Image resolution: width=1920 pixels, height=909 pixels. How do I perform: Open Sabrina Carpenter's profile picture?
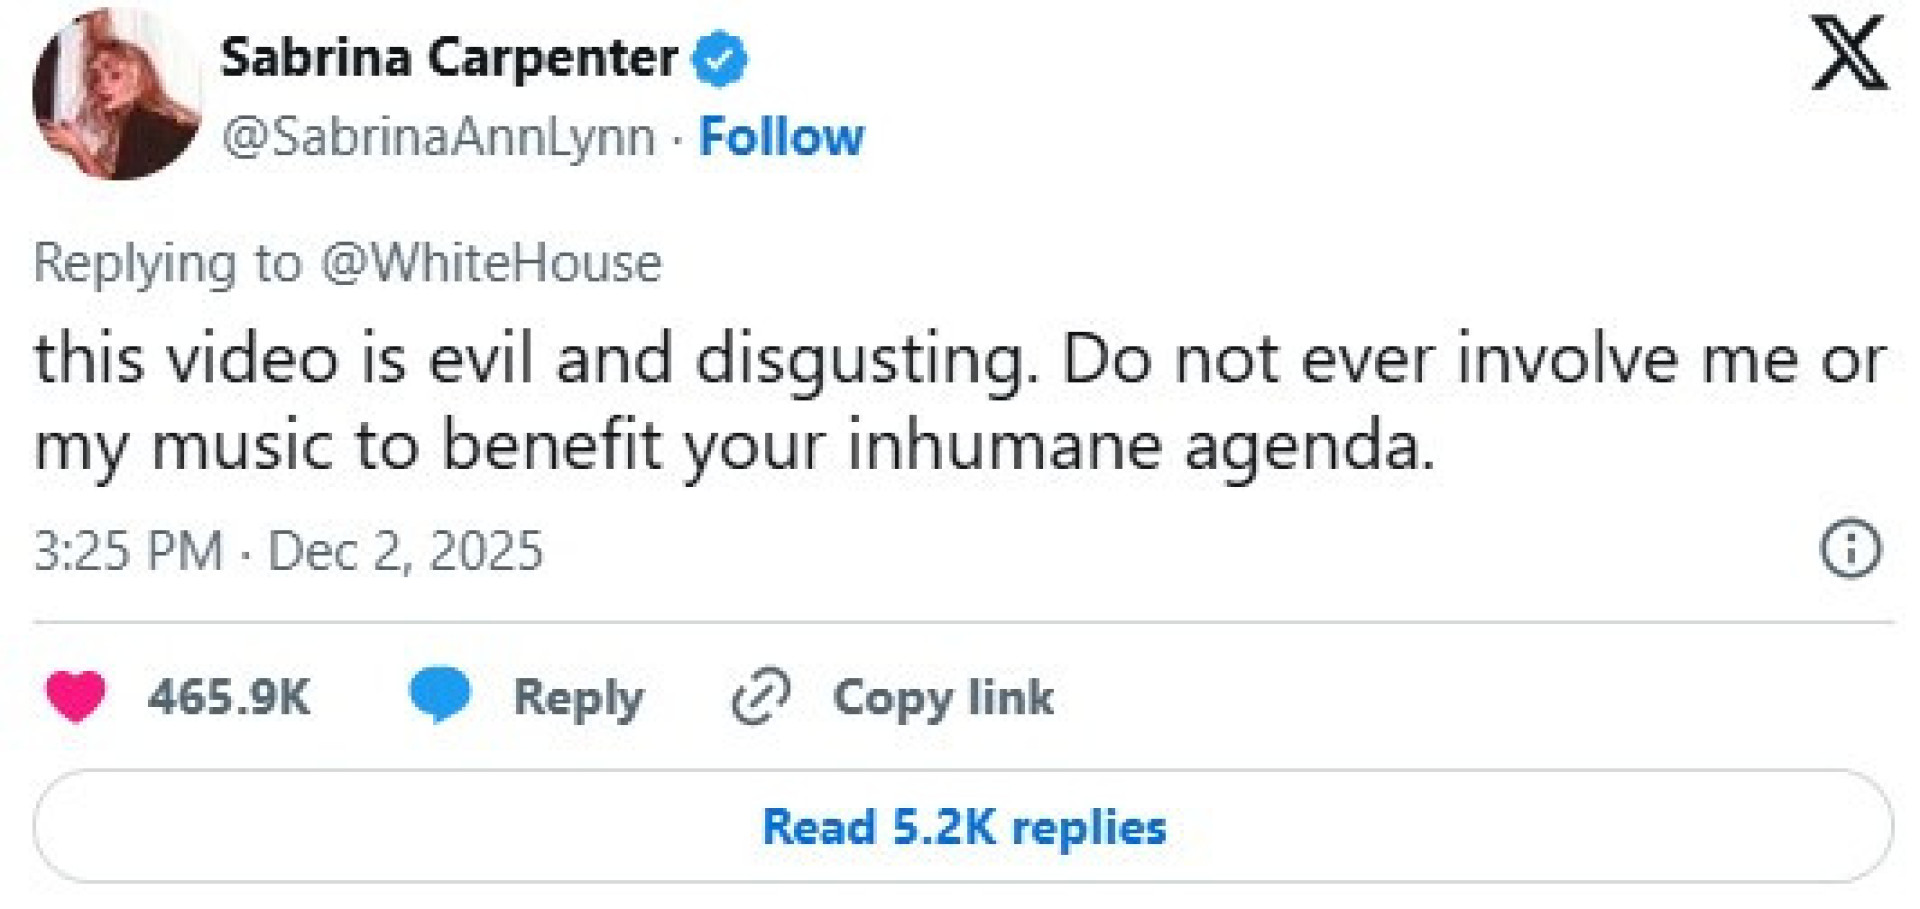[116, 95]
